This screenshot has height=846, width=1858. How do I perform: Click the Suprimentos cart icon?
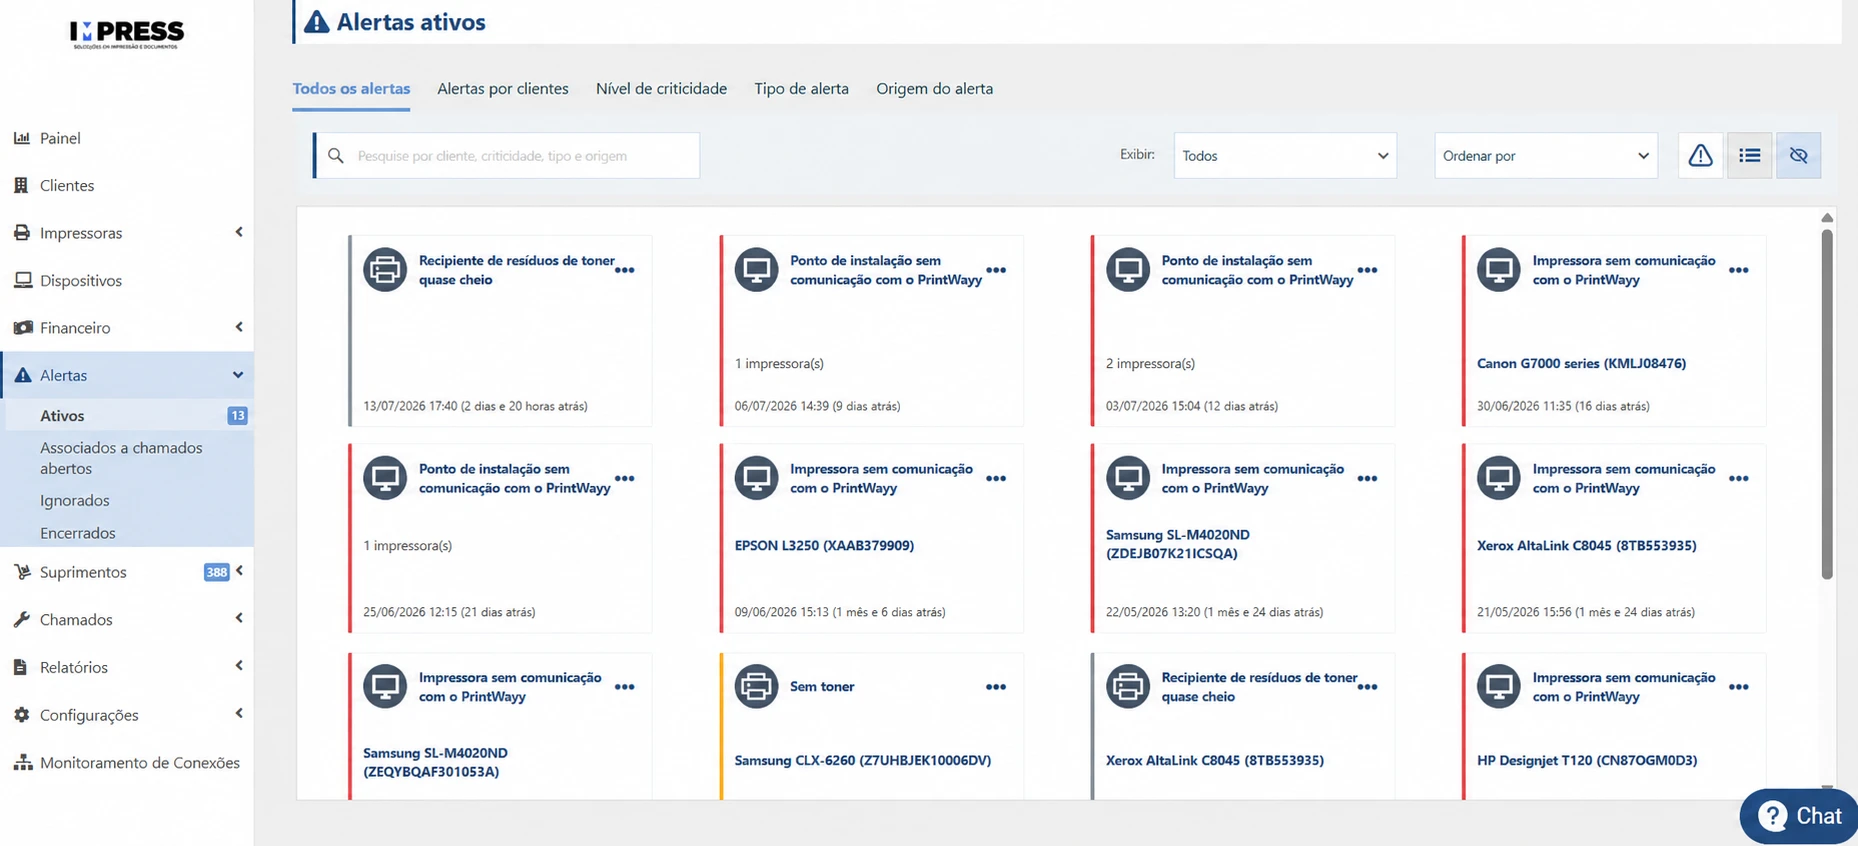(22, 572)
